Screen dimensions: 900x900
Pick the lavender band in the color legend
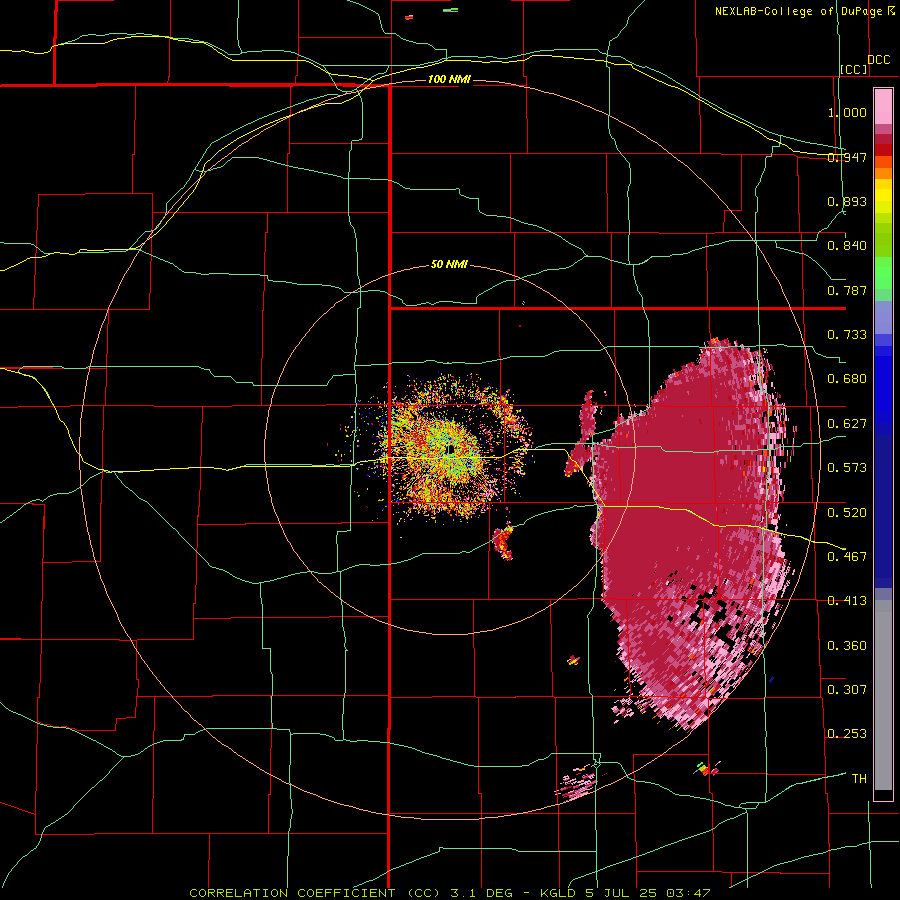pos(883,317)
